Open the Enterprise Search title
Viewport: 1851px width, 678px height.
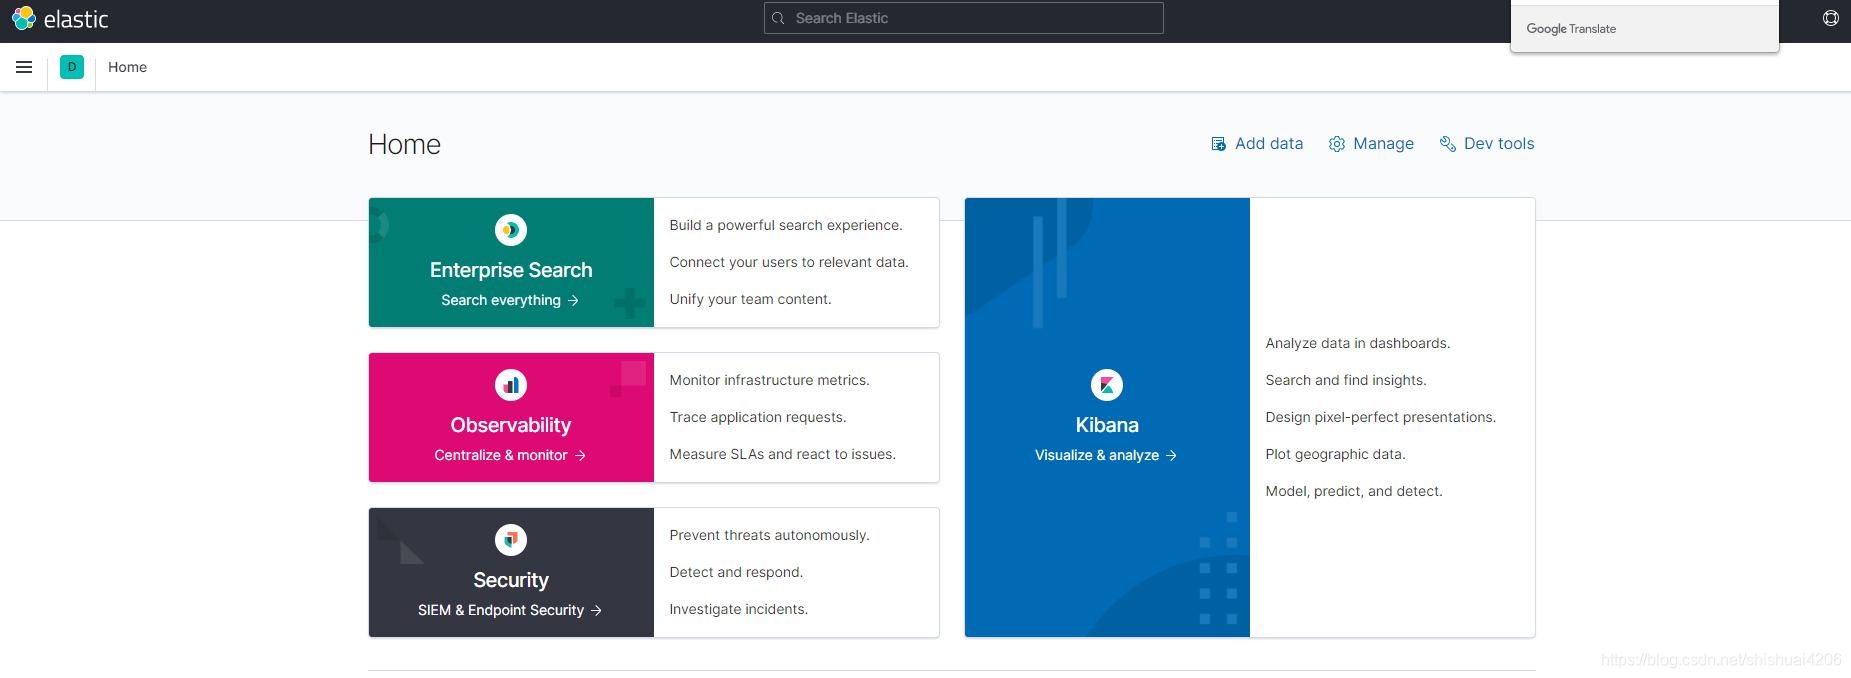[511, 270]
